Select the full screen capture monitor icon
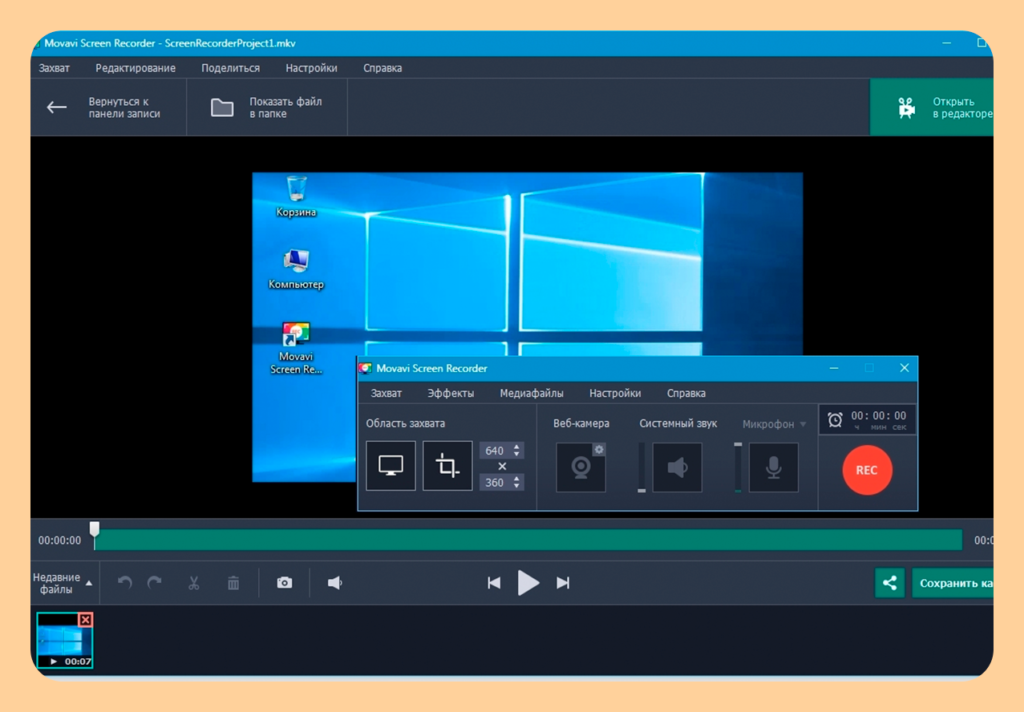Viewport: 1024px width, 712px height. tap(391, 466)
